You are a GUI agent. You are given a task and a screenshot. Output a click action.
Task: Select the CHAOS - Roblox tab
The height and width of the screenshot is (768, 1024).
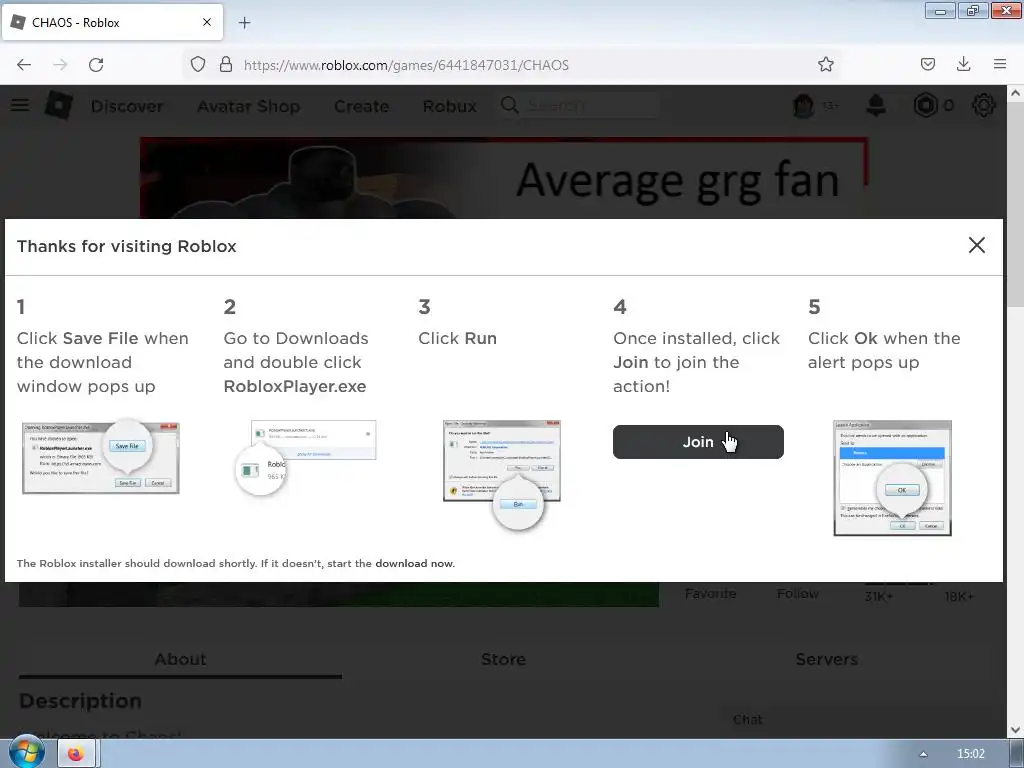coord(112,22)
